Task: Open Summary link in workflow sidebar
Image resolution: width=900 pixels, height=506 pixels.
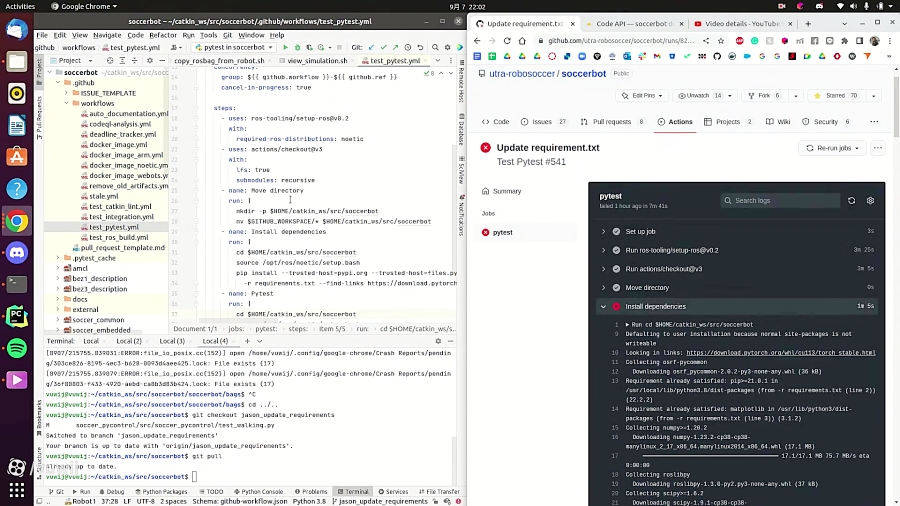Action: point(507,191)
